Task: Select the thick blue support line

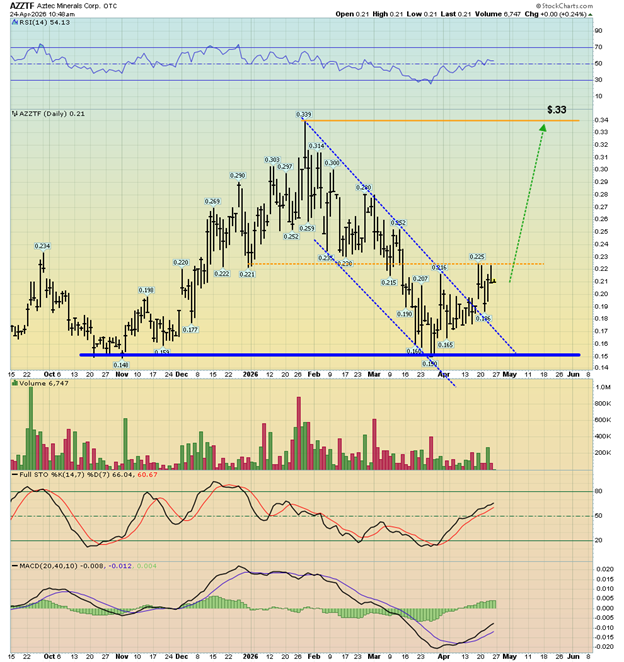Action: pos(300,354)
